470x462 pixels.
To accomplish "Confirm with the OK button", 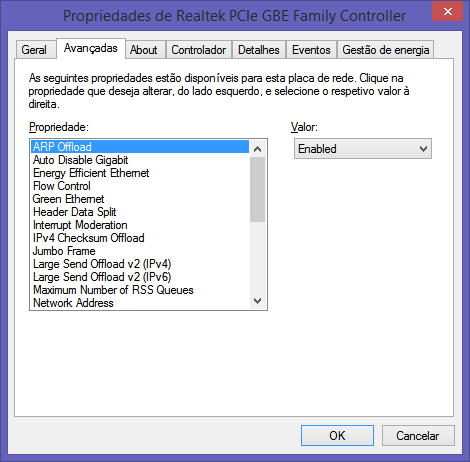I will [x=337, y=435].
